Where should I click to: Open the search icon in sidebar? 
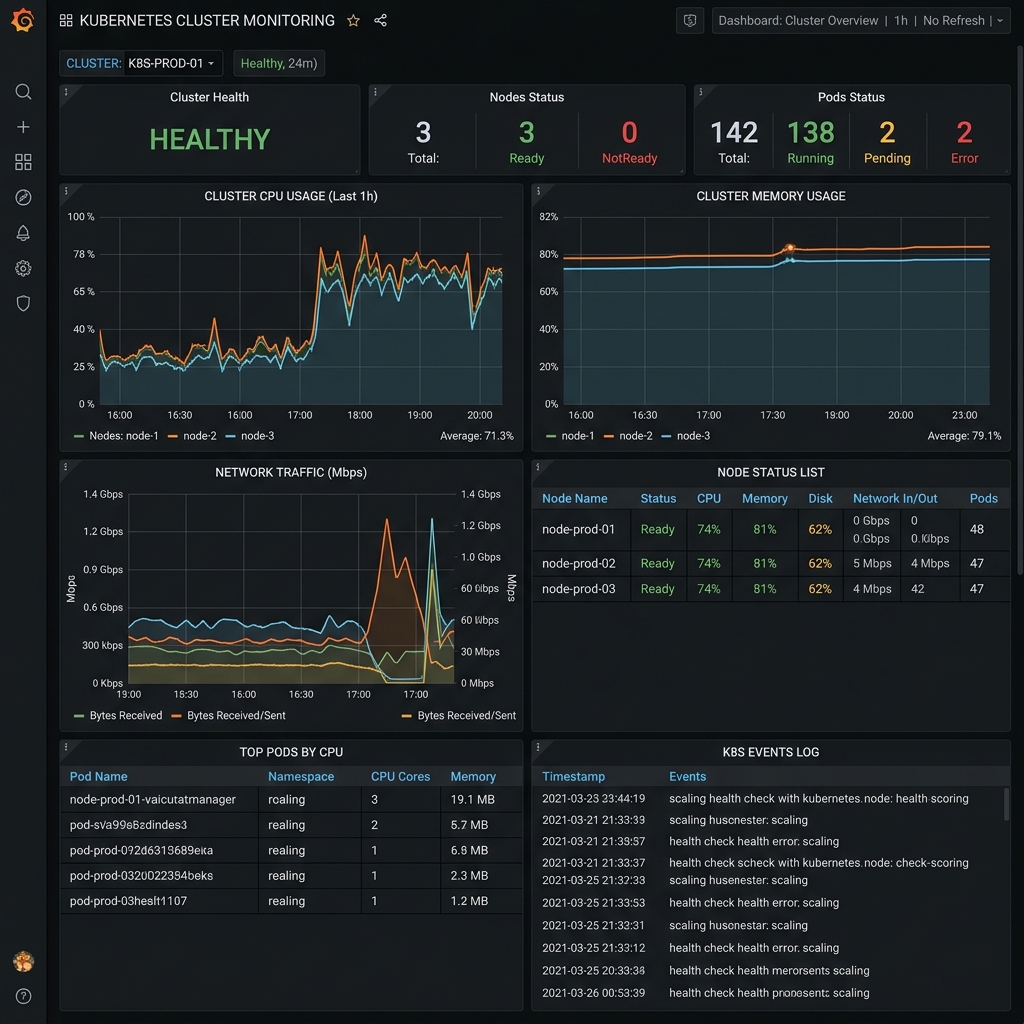(x=23, y=91)
